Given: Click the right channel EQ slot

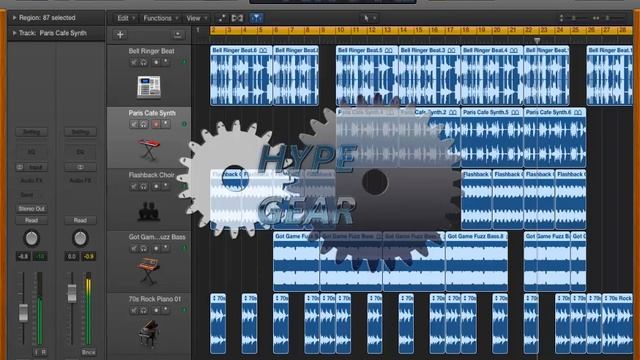Looking at the screenshot, I should [x=80, y=152].
